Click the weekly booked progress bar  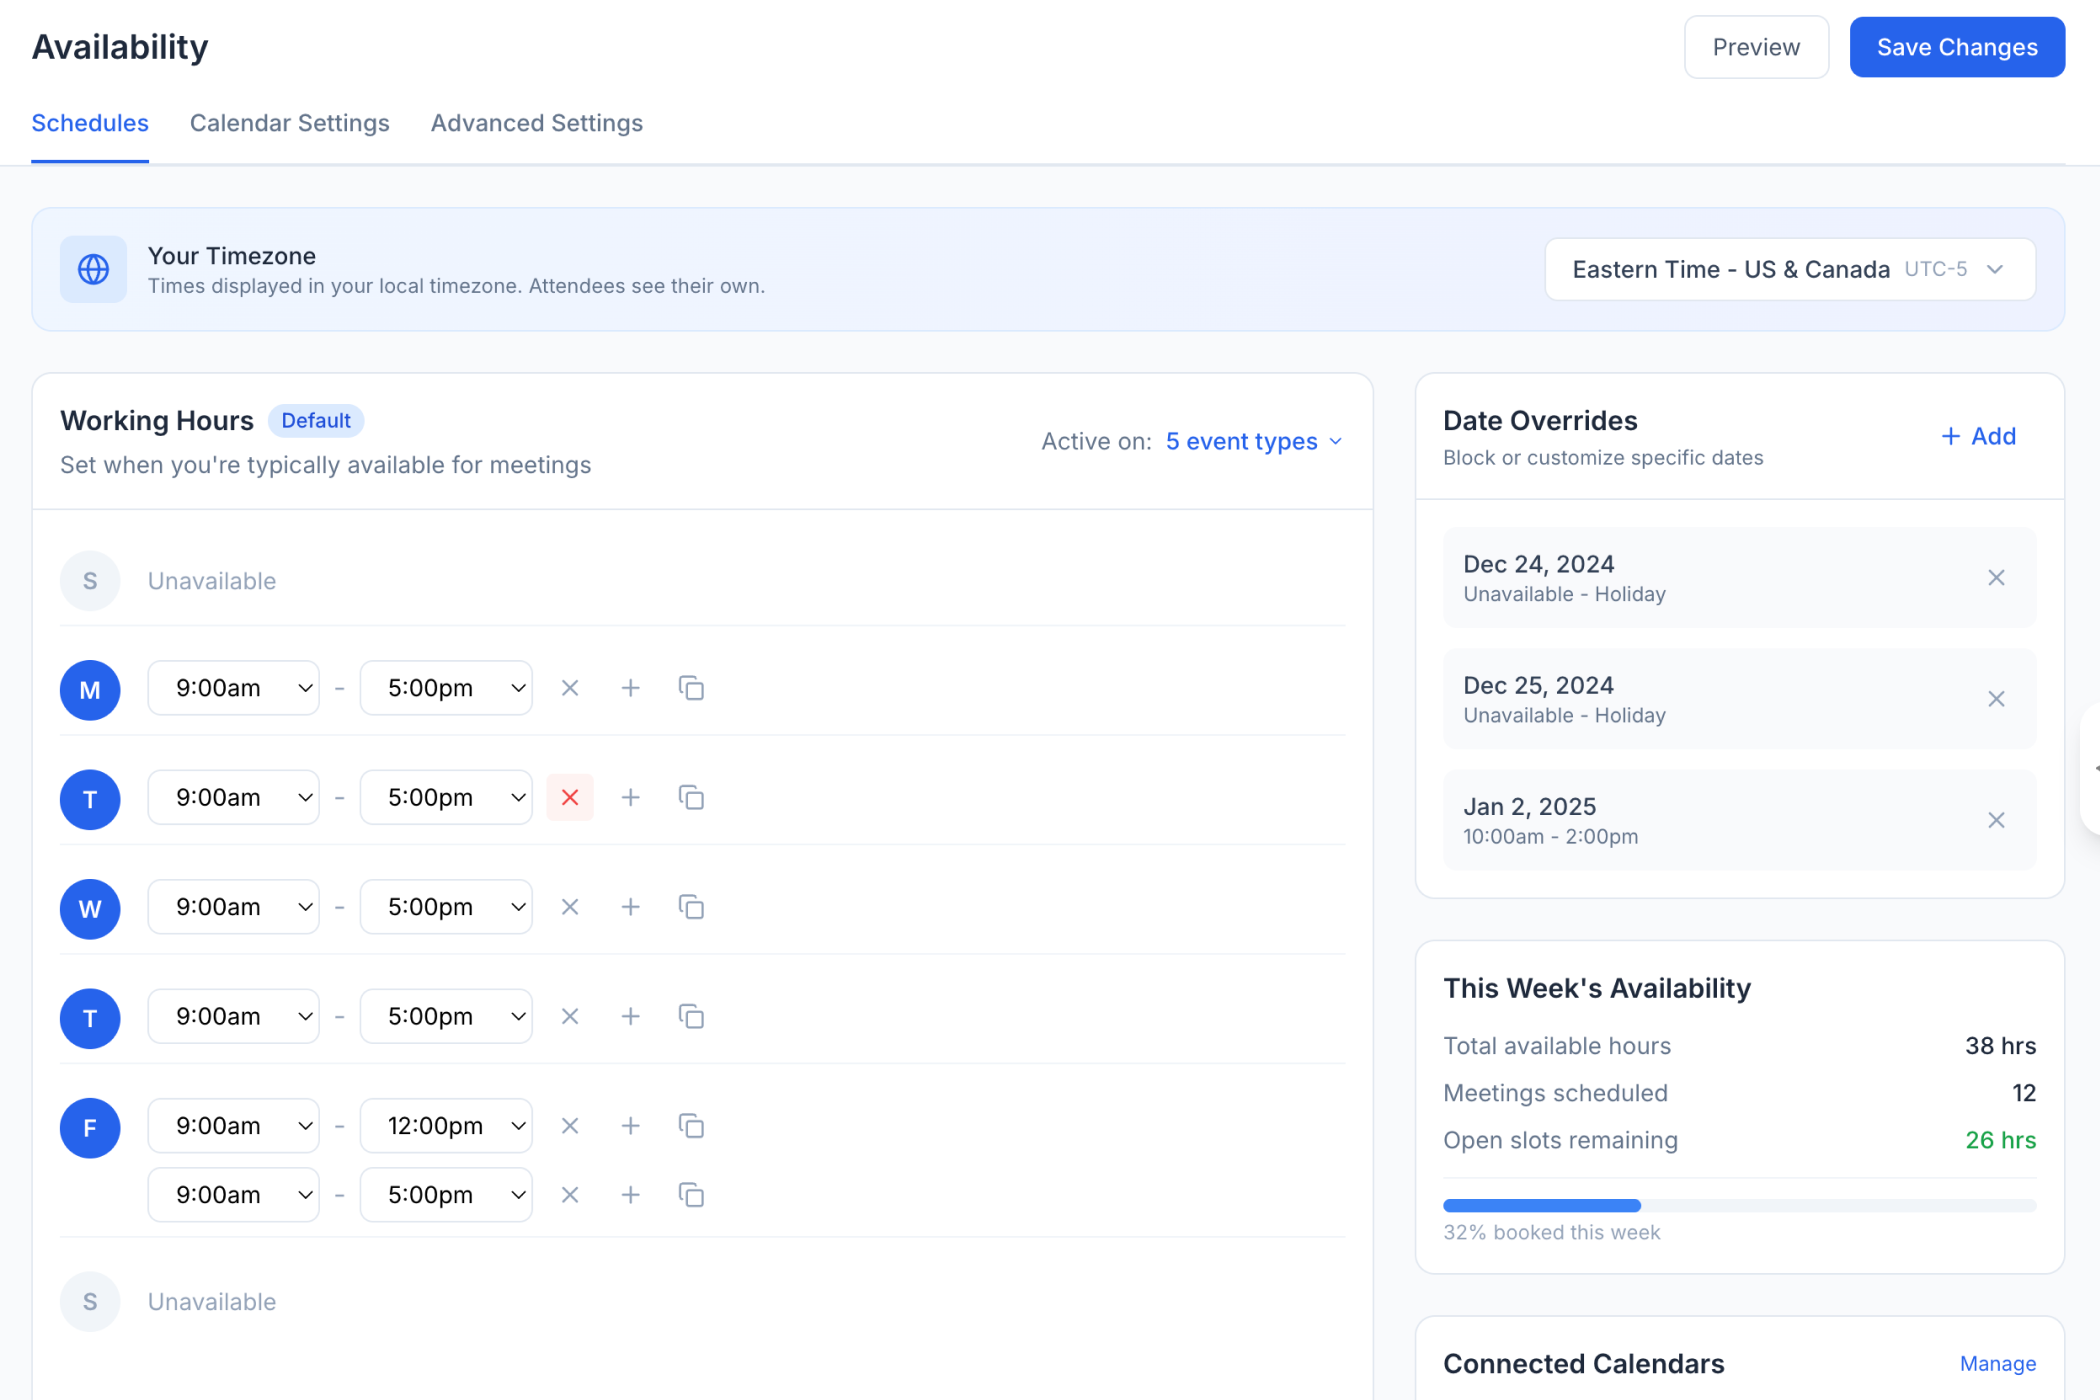click(x=1739, y=1206)
